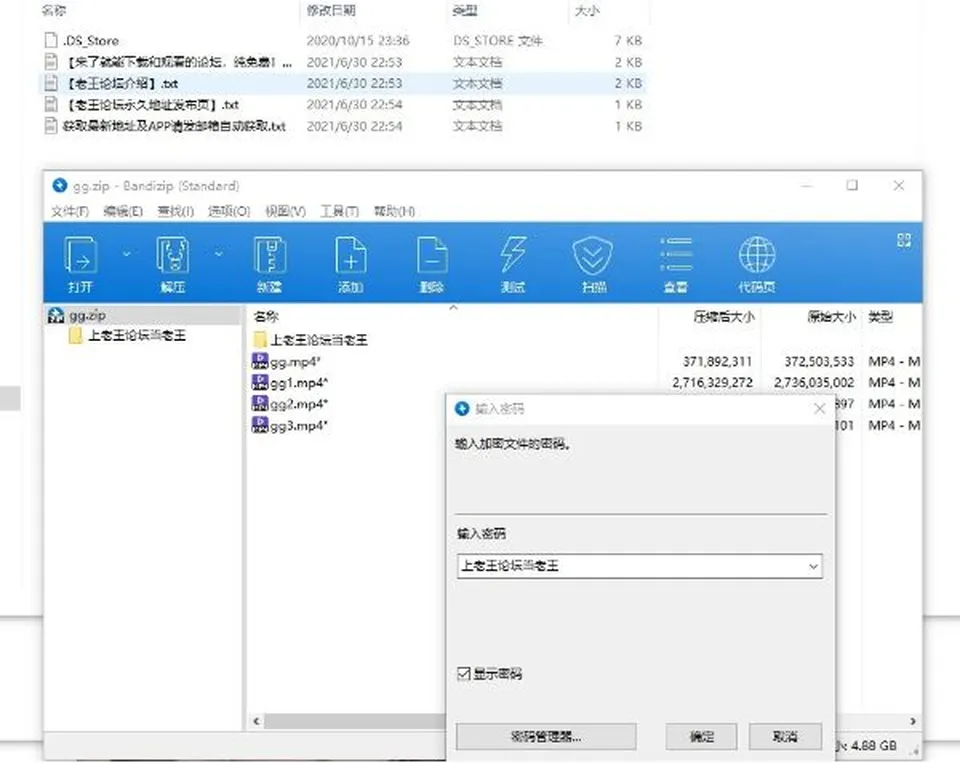Click the Modified date (修改日期) header in Explorer

[x=331, y=10]
